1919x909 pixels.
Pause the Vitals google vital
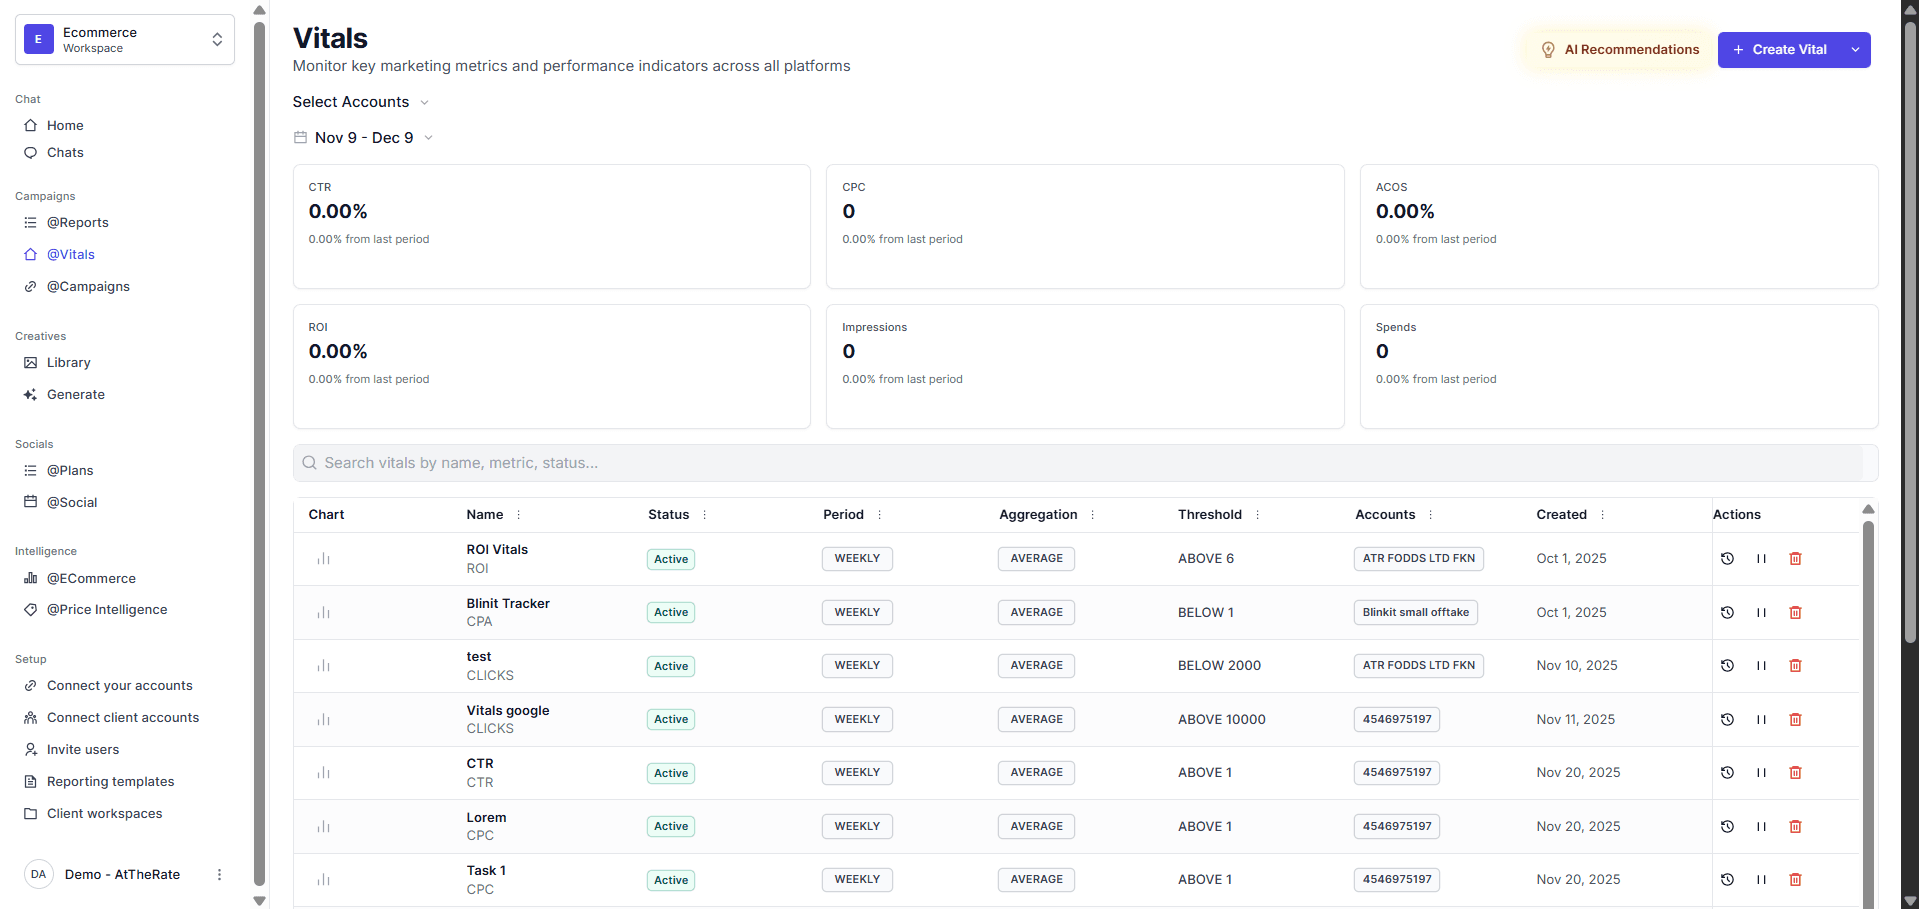pos(1761,720)
